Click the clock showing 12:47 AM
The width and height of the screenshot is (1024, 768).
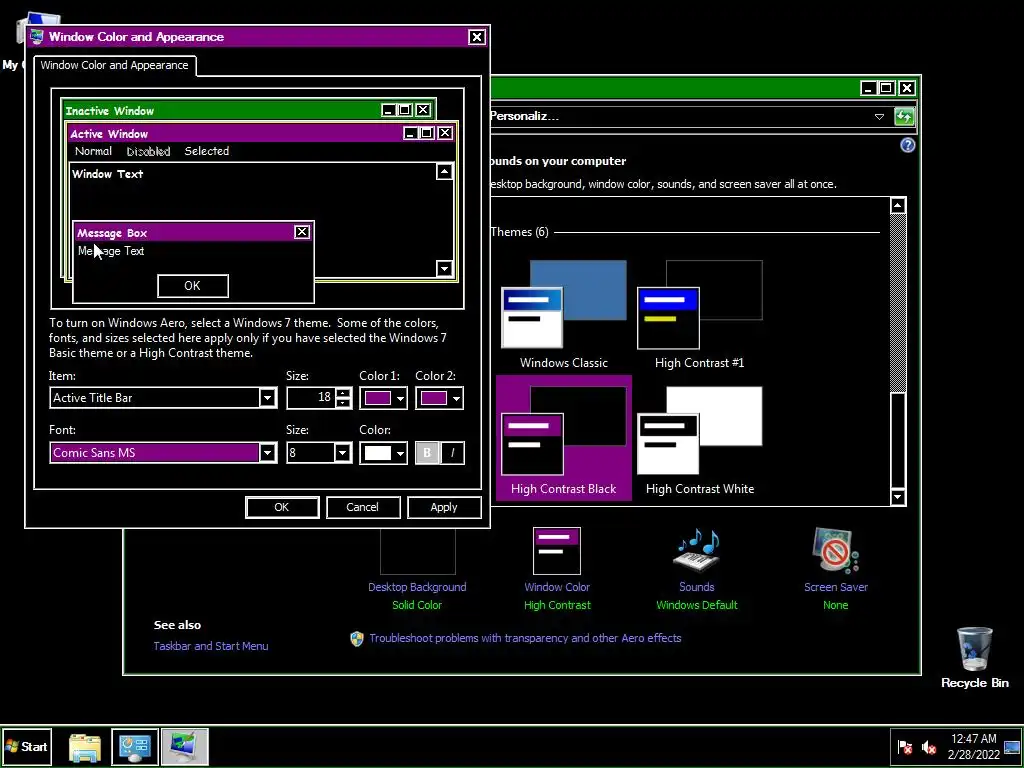(x=974, y=746)
